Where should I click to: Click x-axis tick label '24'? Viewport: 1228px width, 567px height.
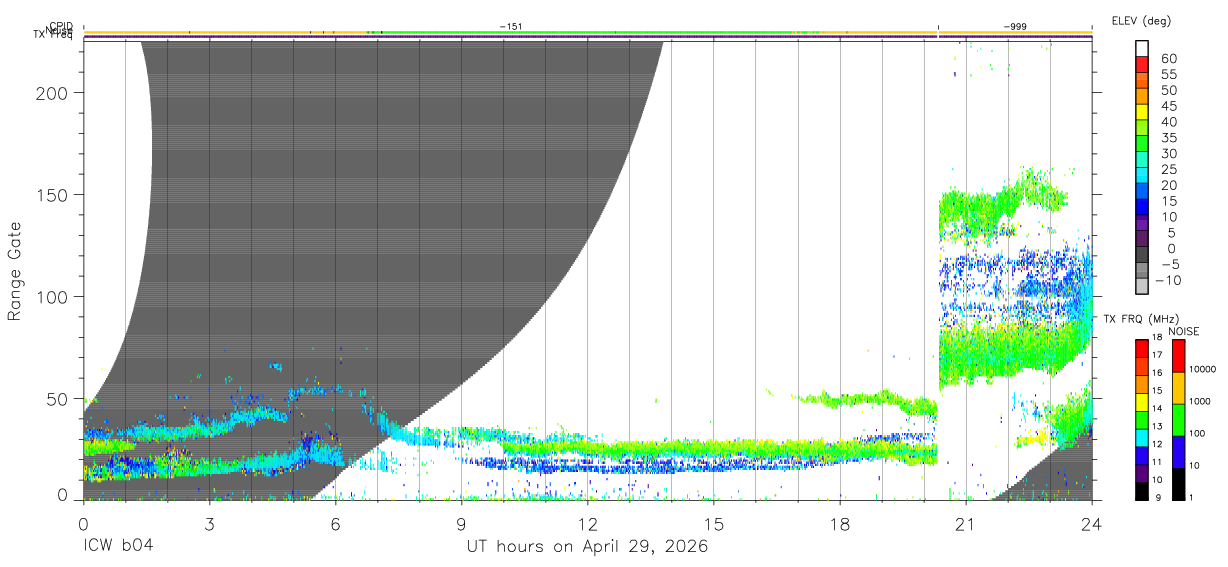(x=1091, y=524)
